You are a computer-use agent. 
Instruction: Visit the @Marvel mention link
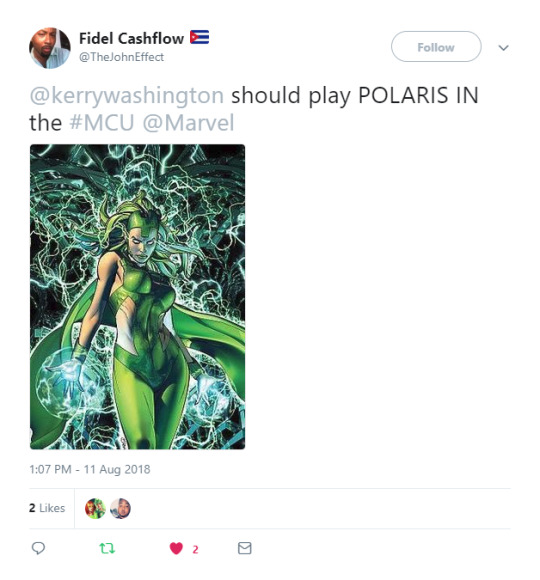[x=188, y=123]
